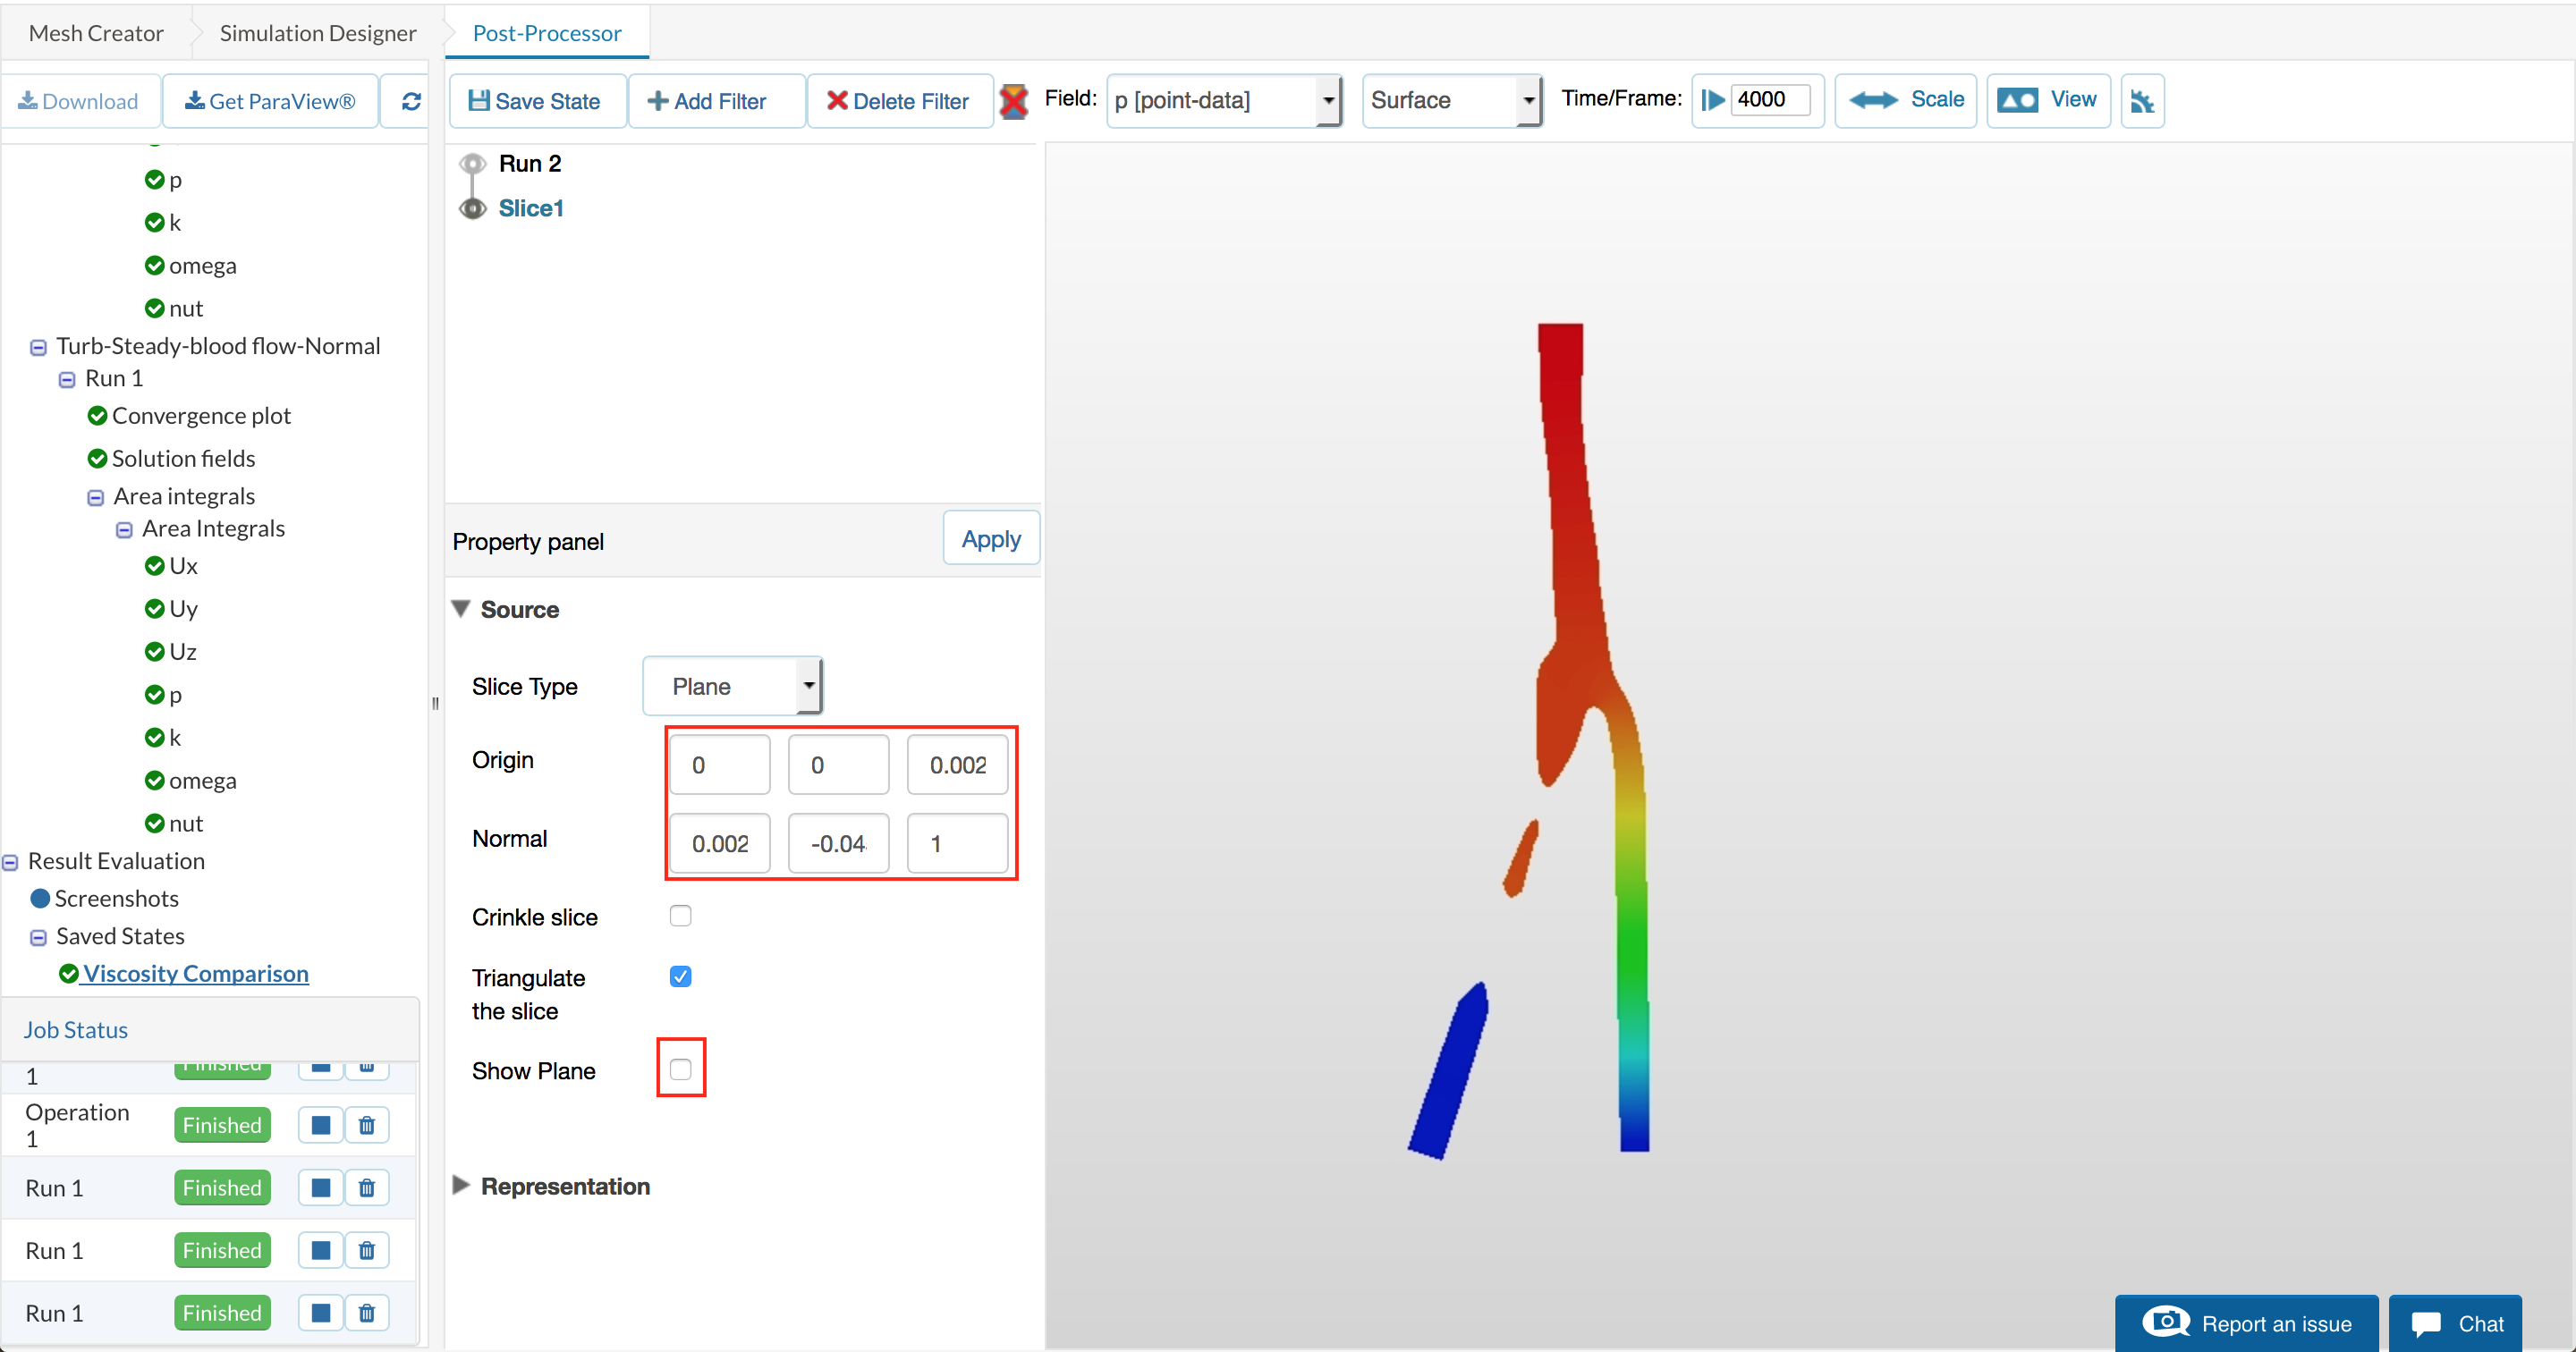Switch to the Mesh Creator tab

[x=96, y=33]
